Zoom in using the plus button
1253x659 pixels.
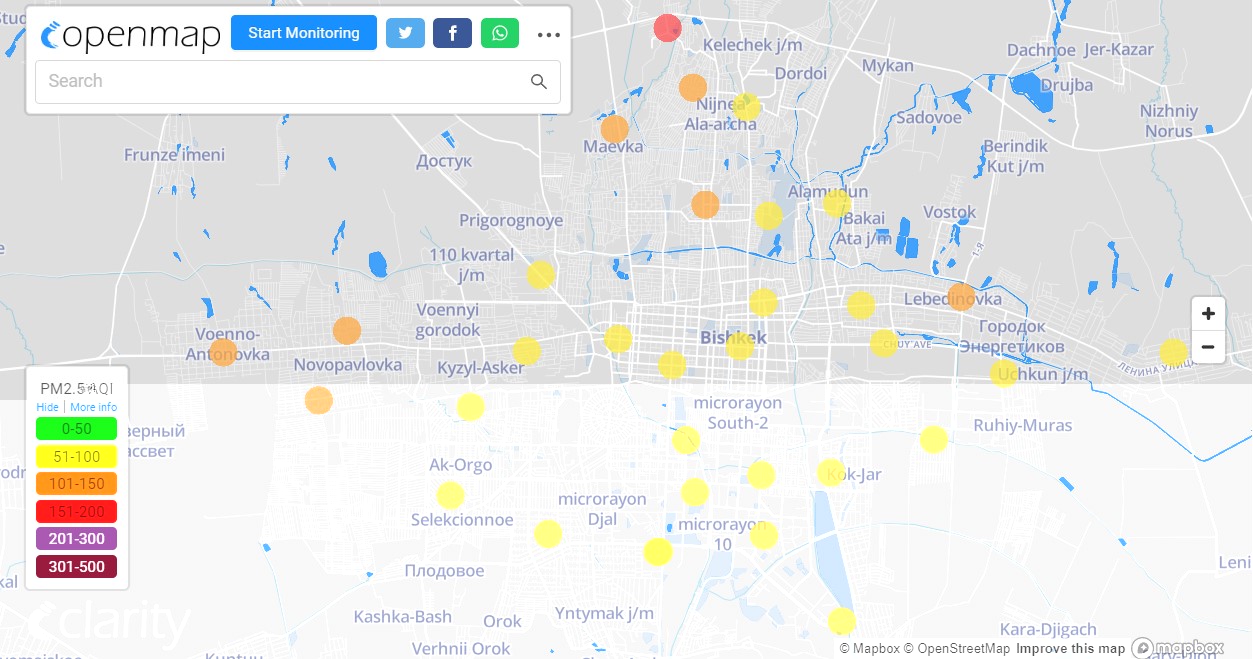tap(1208, 314)
